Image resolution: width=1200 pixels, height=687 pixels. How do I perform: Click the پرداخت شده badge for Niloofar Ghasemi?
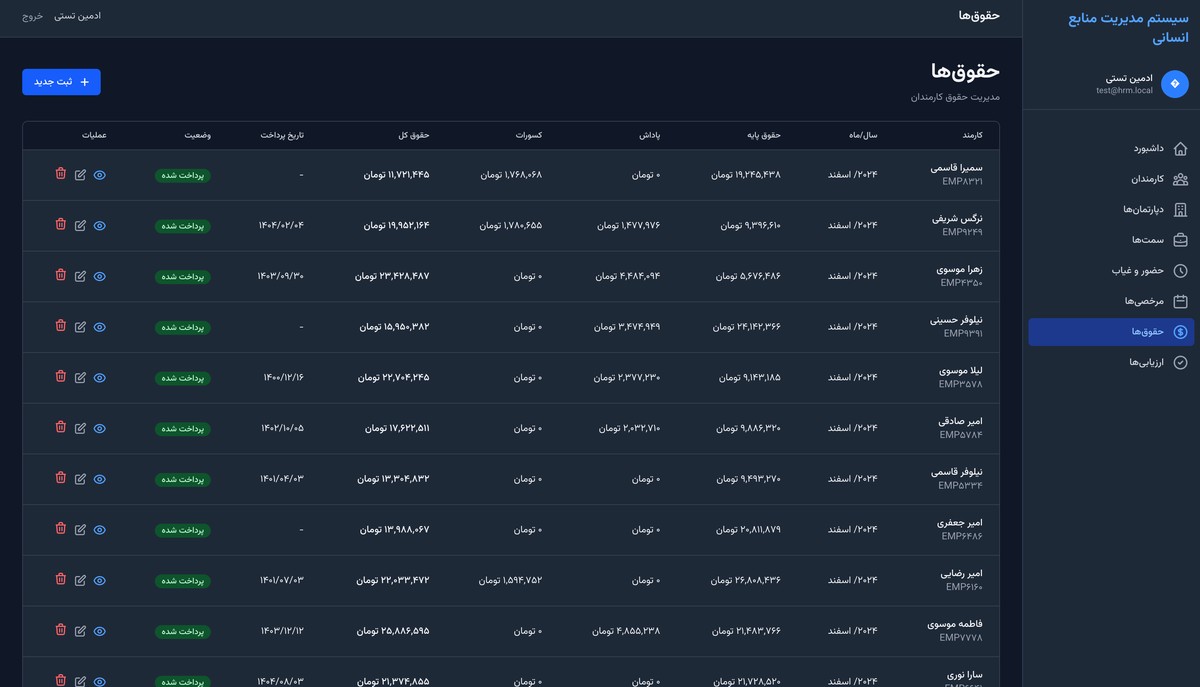point(183,479)
